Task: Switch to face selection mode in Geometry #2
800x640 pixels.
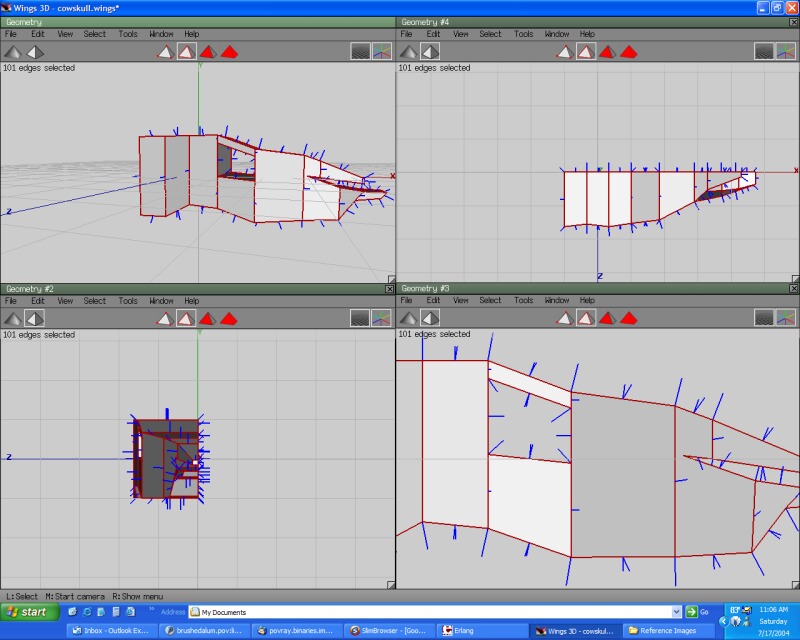Action: click(208, 318)
